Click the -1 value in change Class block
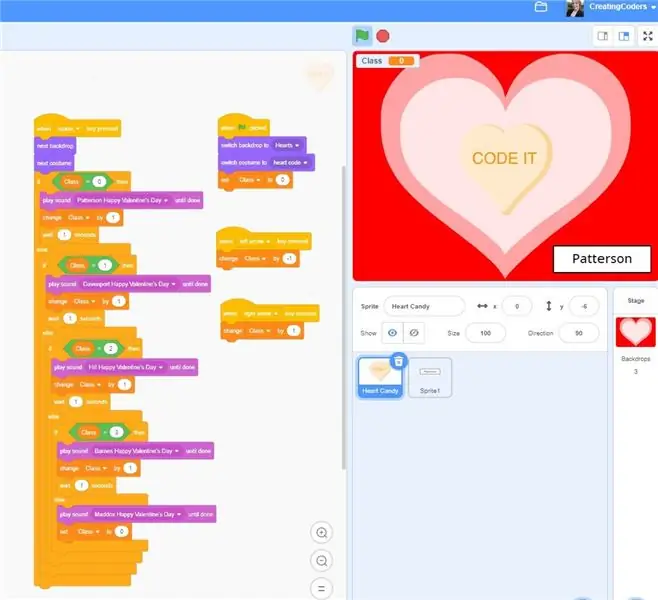Viewport: 658px width, 600px height. pos(290,259)
